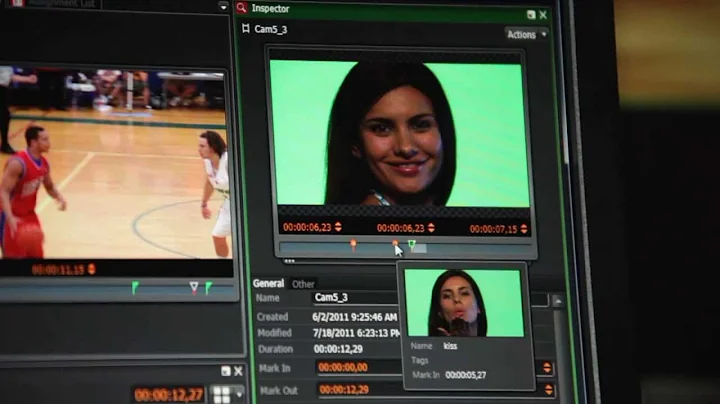720x404 pixels.
Task: Select the Modified date 7/18/2011 value
Action: [356, 333]
